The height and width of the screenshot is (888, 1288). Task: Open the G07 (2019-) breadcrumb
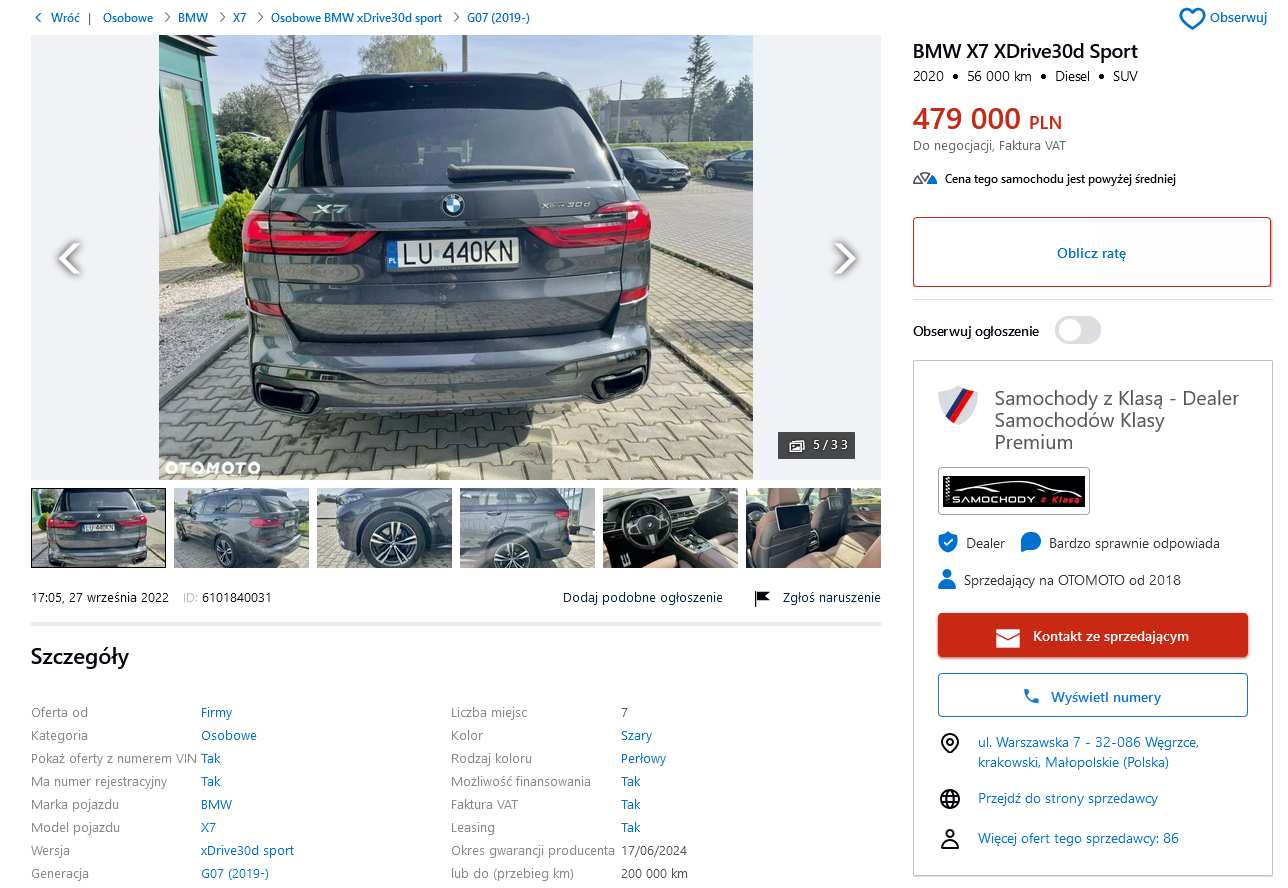[x=498, y=18]
